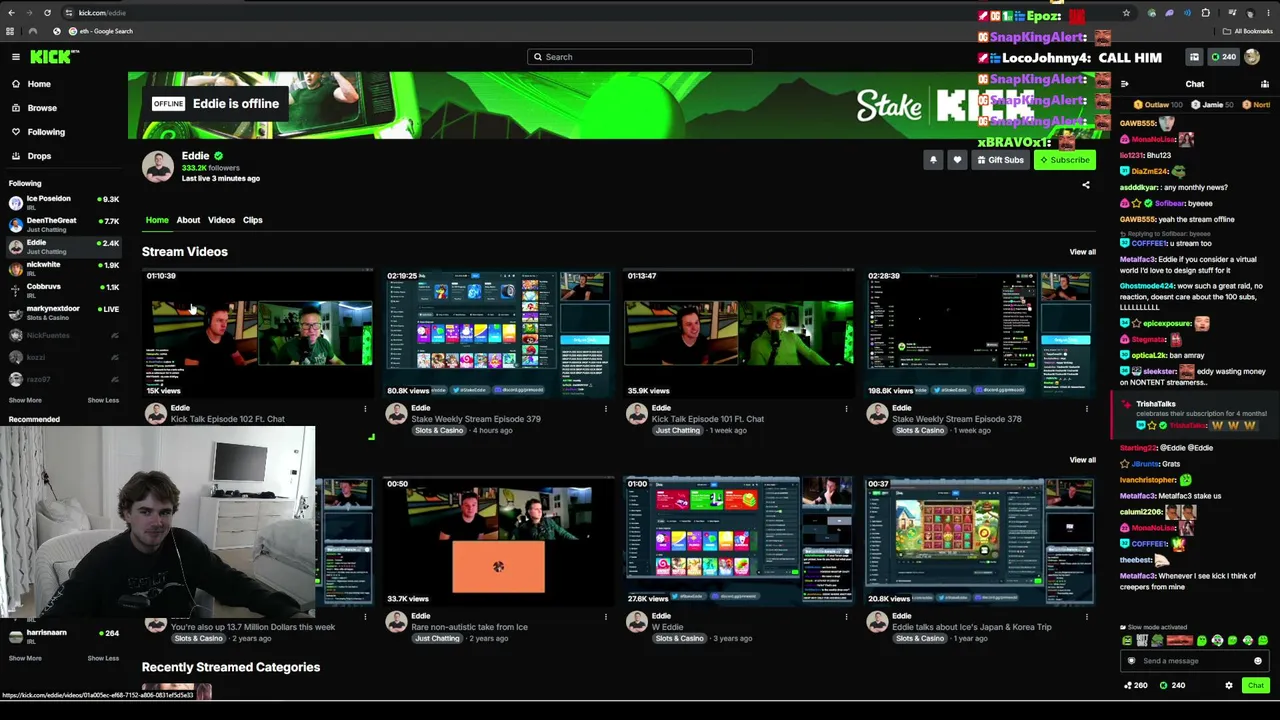Open the chat leaderboard podium icon
This screenshot has height=720, width=1280.
click(1265, 84)
